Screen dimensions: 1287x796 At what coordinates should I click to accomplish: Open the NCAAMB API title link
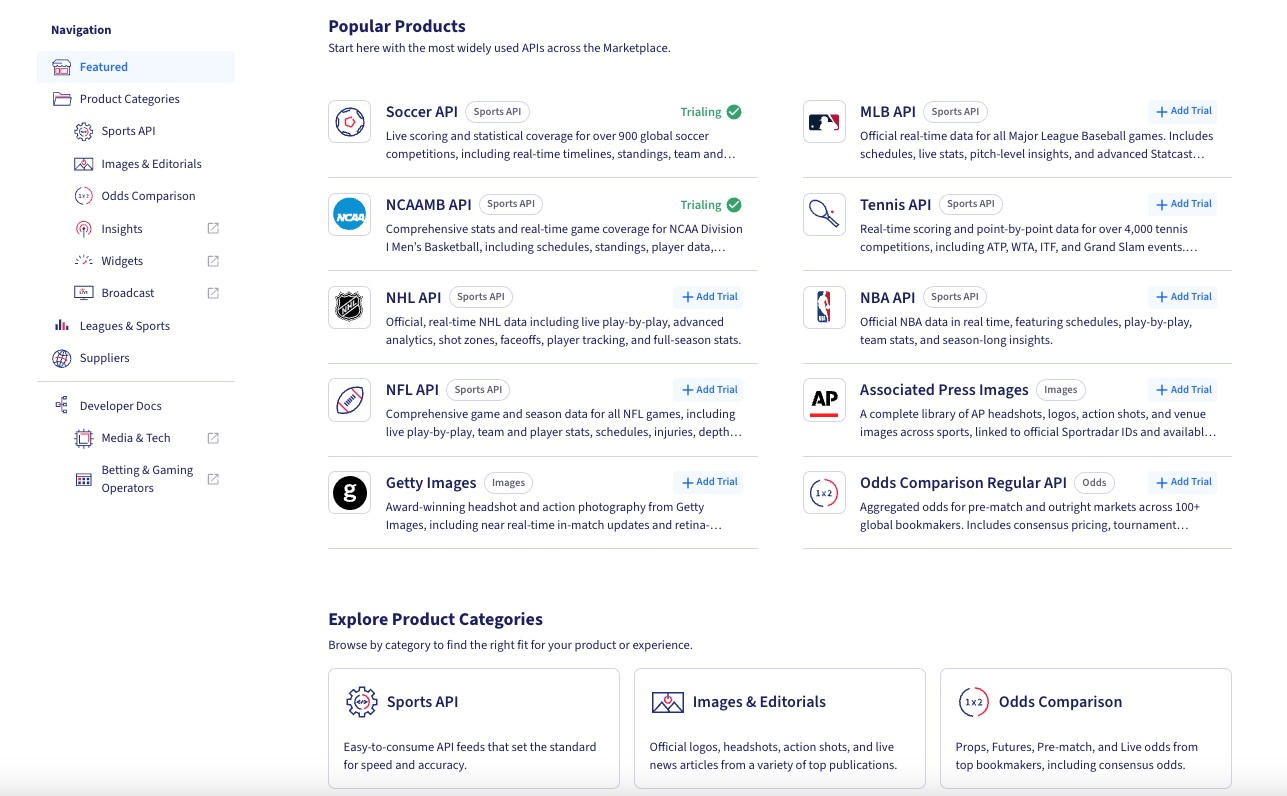(429, 205)
